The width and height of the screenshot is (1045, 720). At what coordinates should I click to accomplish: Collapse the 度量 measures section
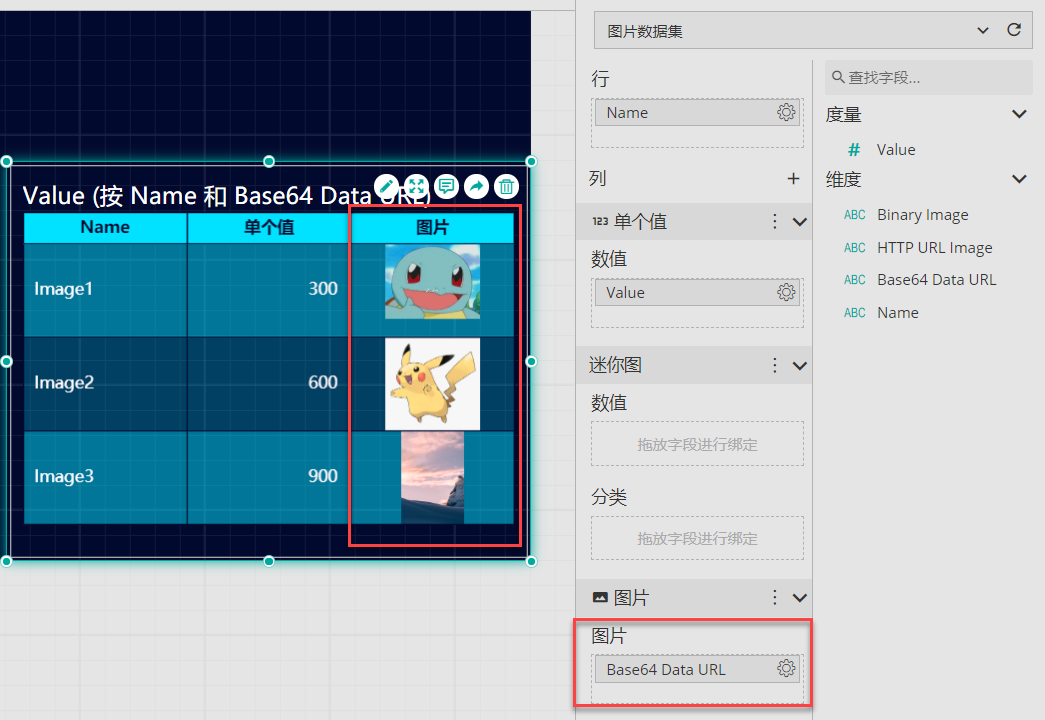coord(1019,115)
